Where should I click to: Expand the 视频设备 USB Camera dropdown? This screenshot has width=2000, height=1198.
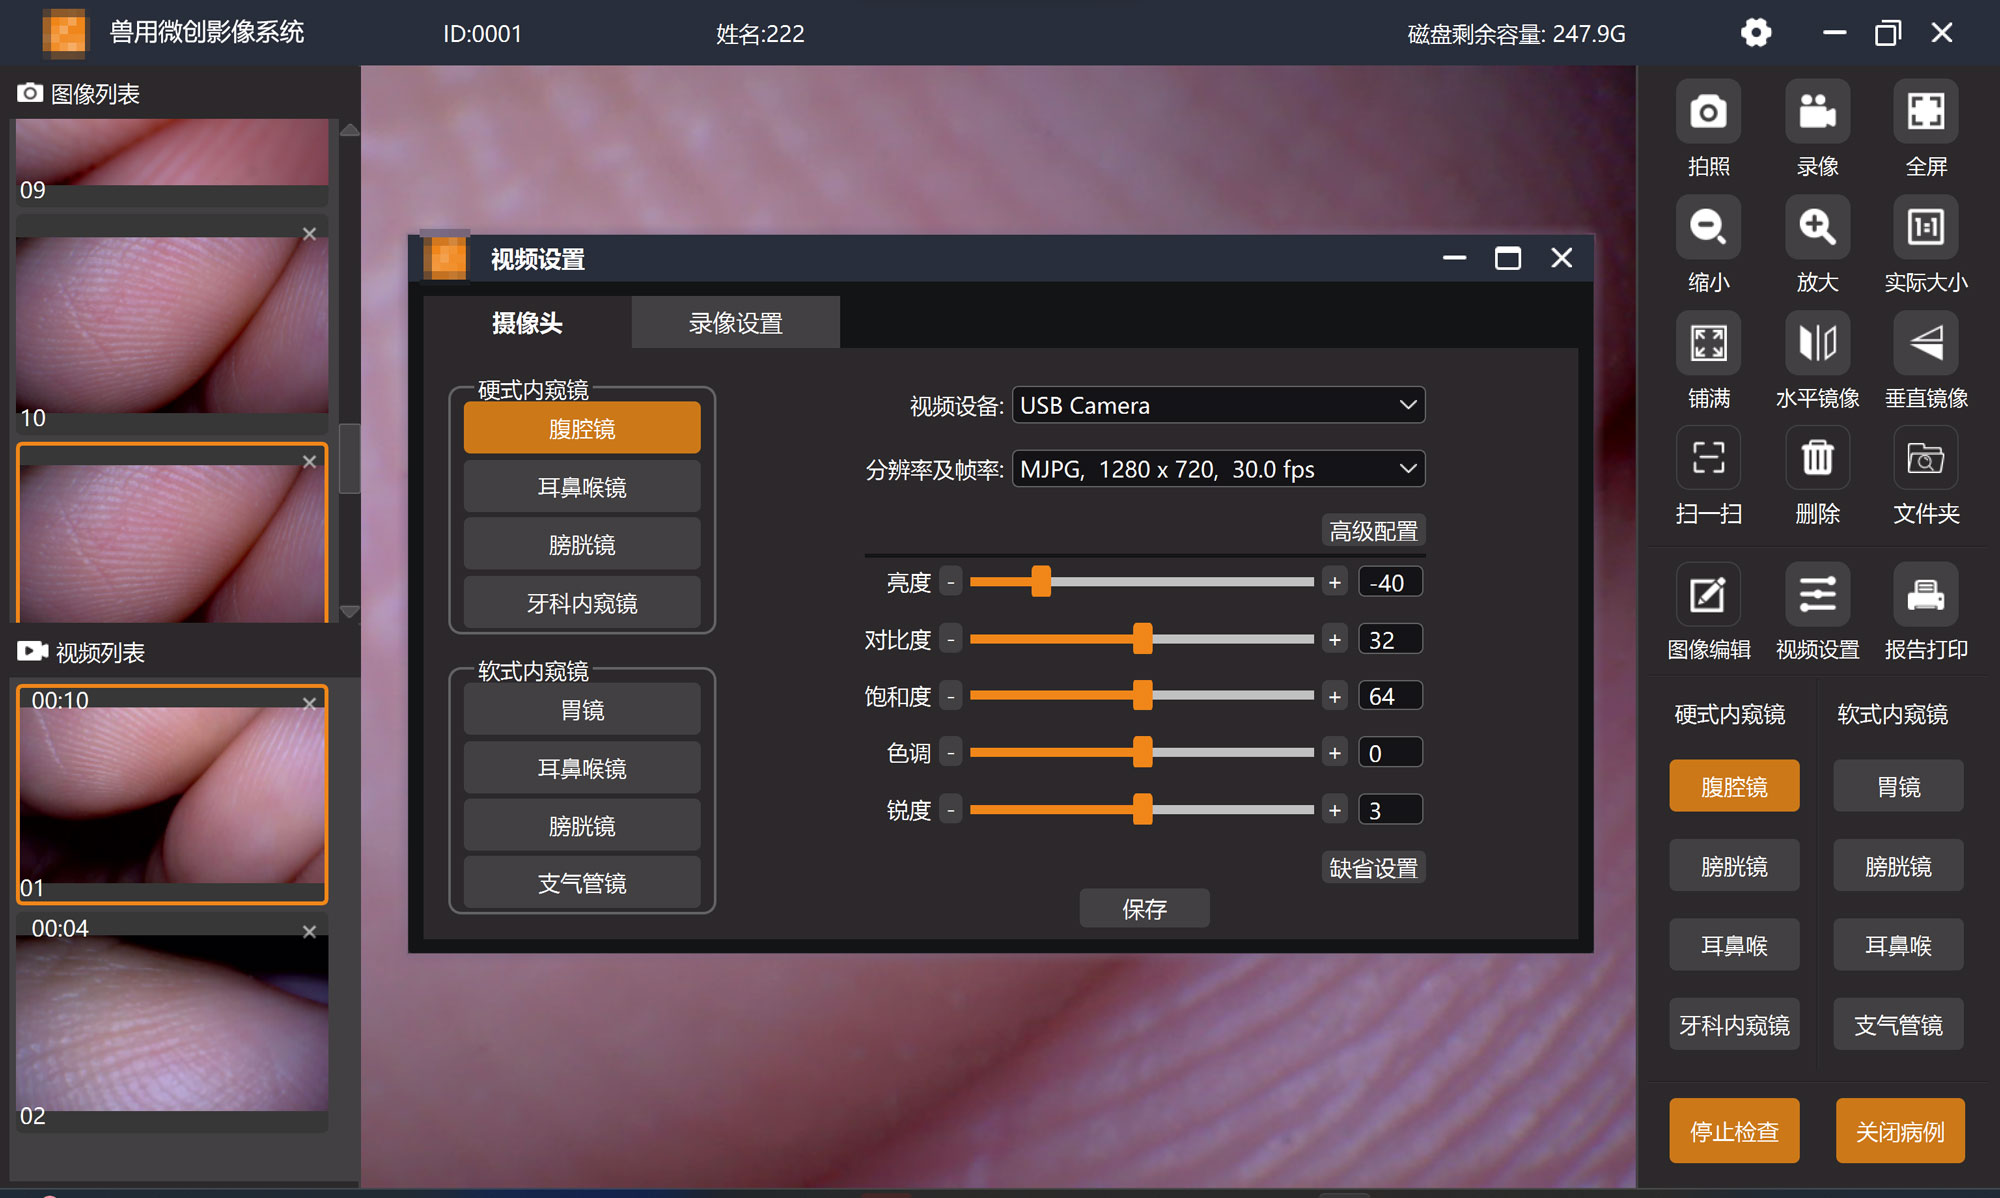tap(1218, 405)
